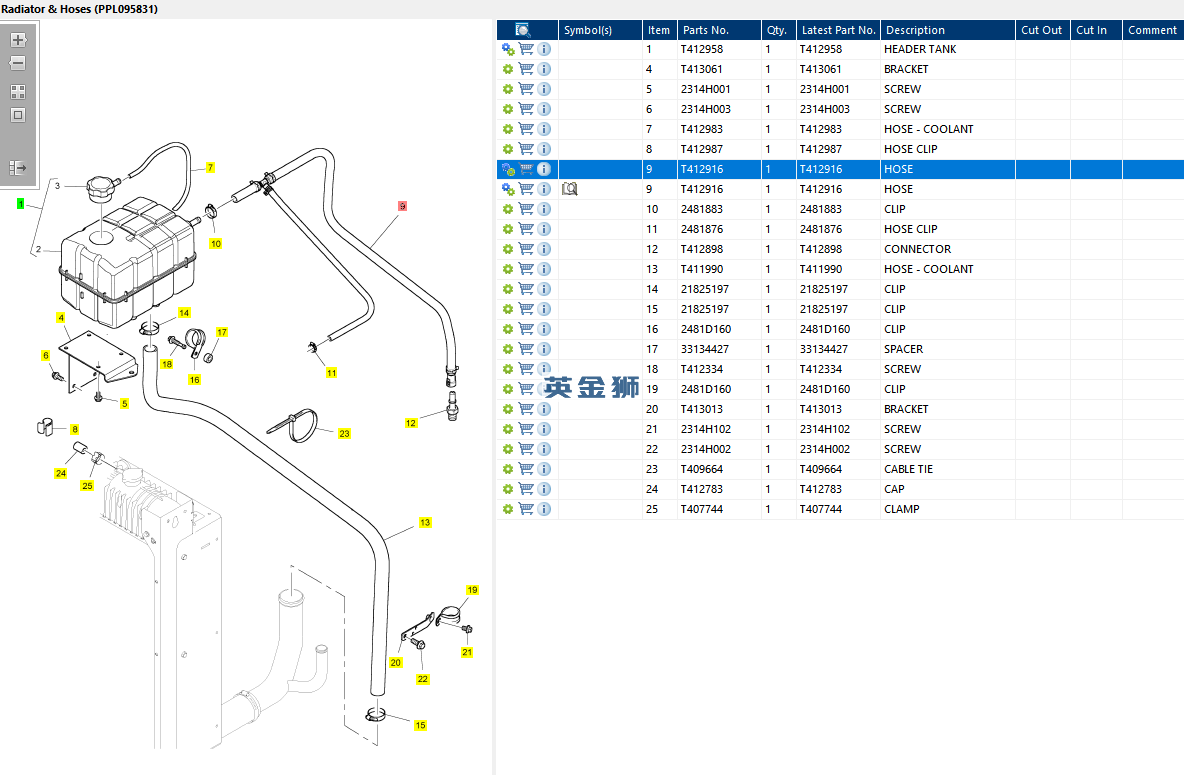Click the red callout 9 label

pos(402,206)
